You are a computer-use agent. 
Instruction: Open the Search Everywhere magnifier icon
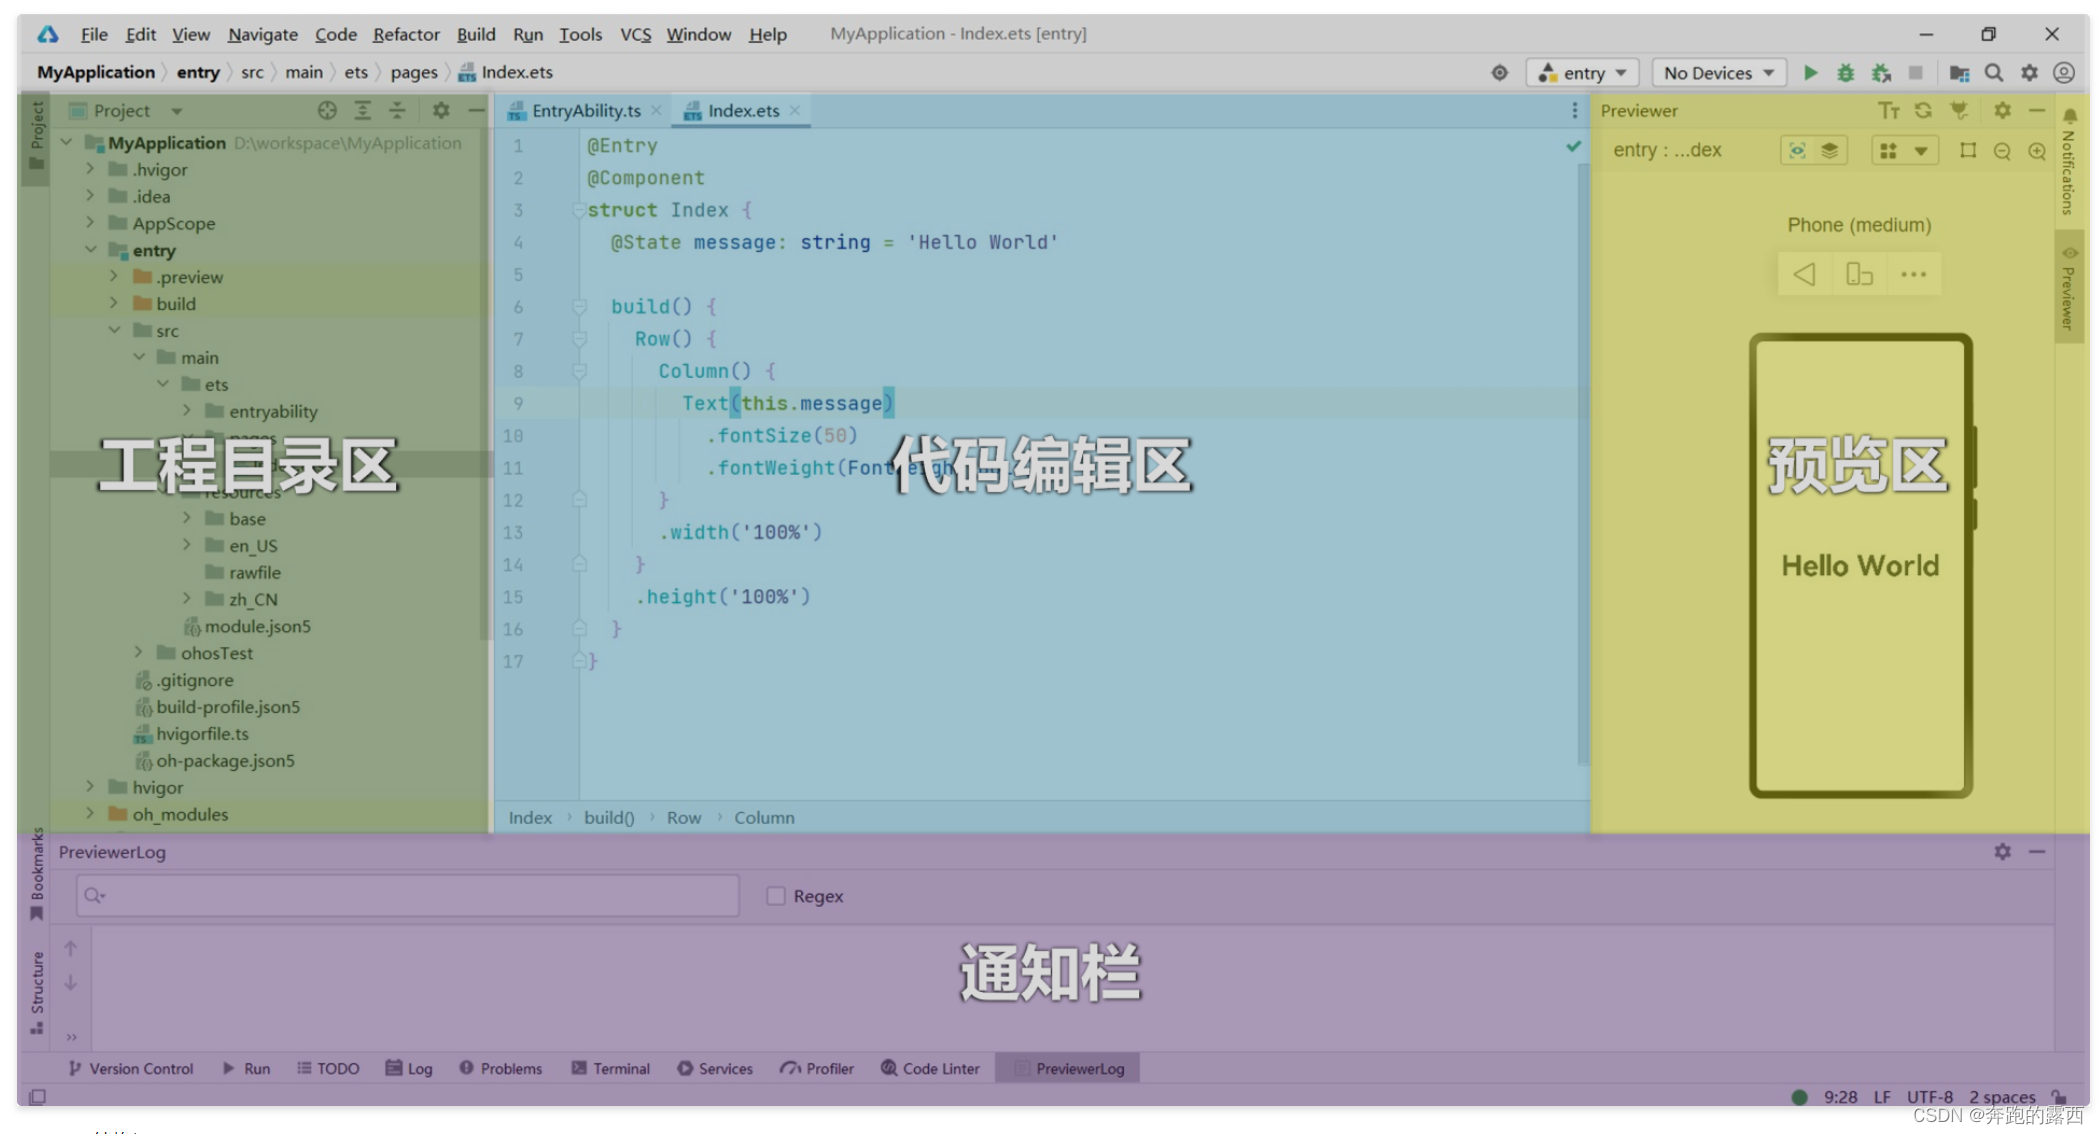(x=1994, y=73)
